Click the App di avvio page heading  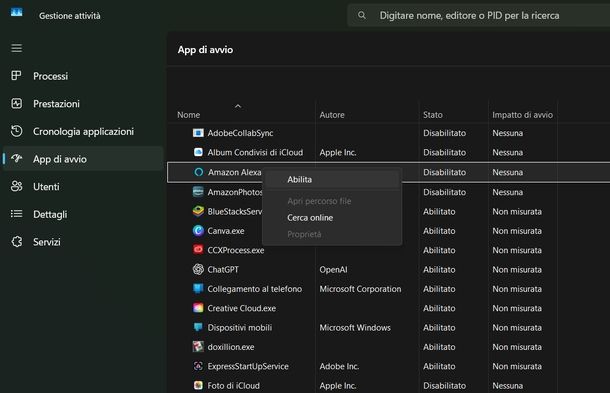(x=205, y=50)
